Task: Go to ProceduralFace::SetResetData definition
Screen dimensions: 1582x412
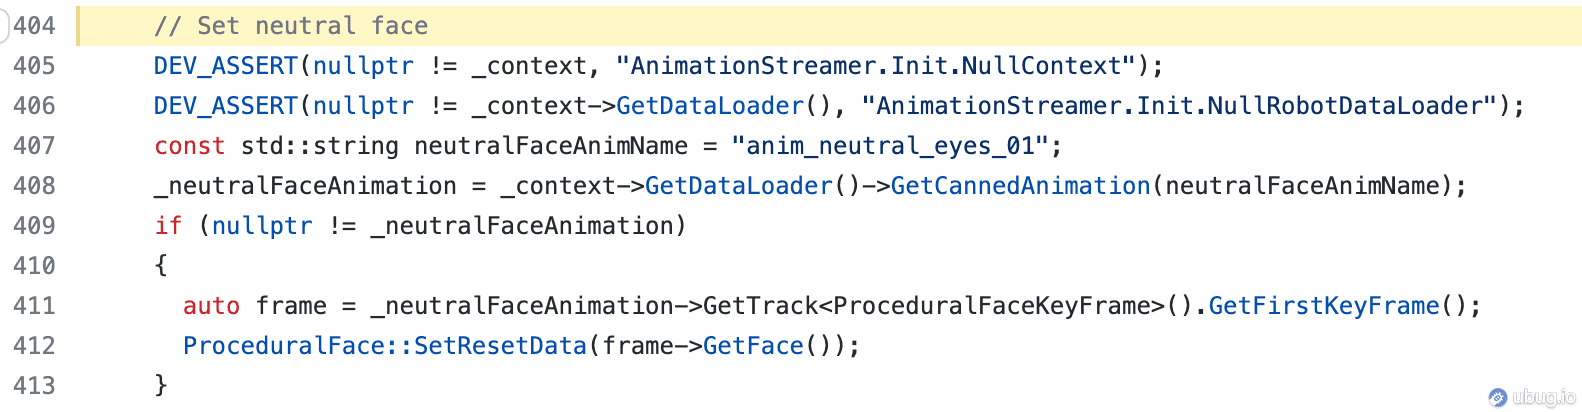Action: pyautogui.click(x=385, y=346)
